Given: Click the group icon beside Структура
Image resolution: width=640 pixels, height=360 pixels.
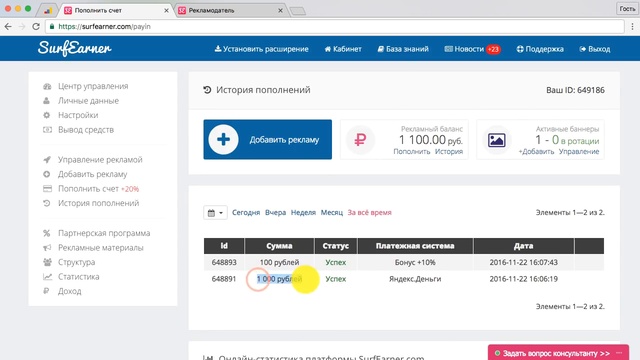Looking at the screenshot, I should (47, 262).
